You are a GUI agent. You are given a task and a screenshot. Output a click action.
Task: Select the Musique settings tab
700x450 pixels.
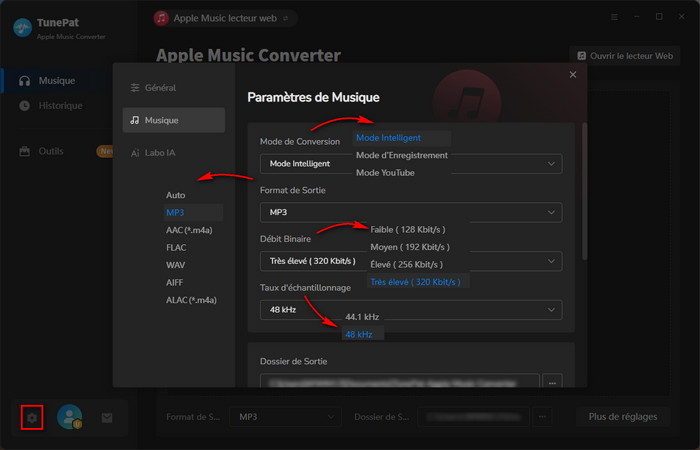pyautogui.click(x=173, y=120)
